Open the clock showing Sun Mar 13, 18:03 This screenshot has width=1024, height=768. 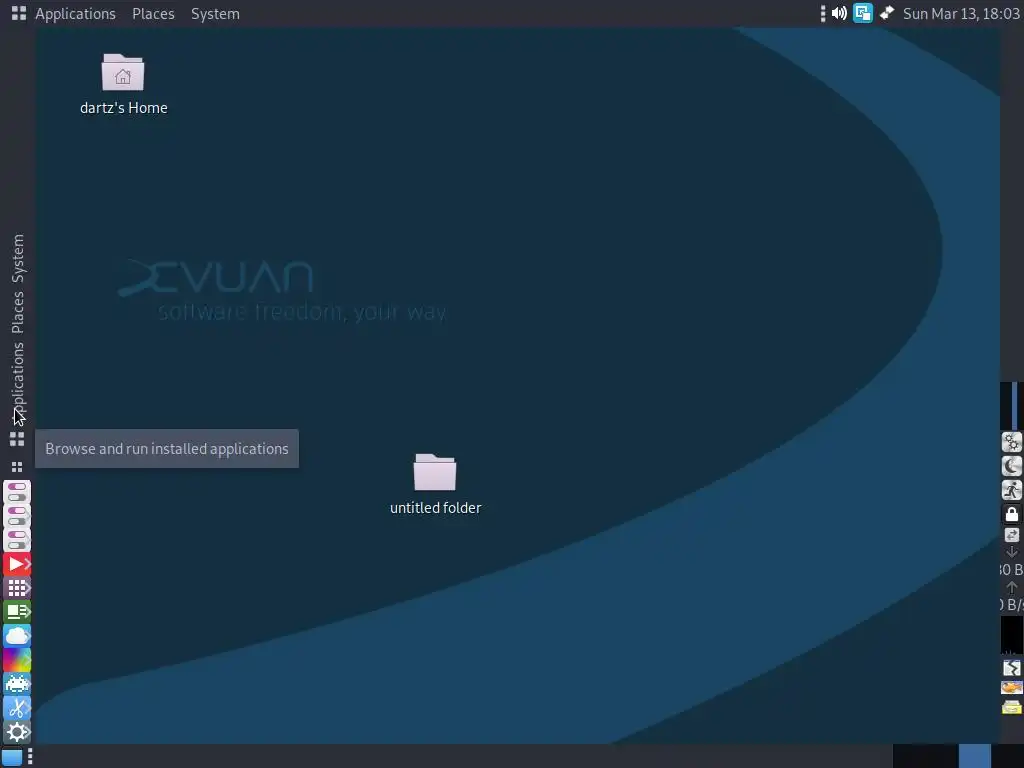[x=961, y=14]
